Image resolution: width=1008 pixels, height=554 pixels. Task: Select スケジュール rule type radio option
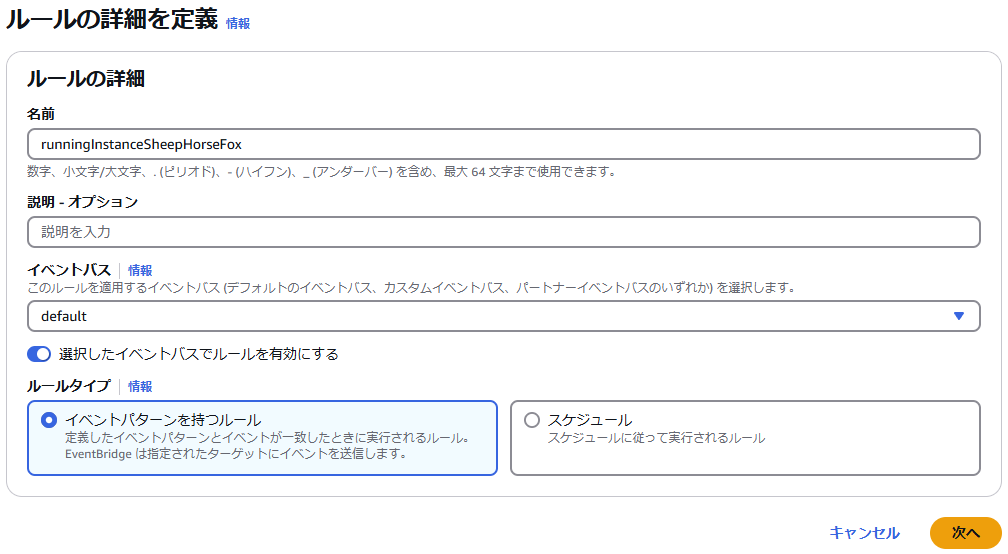coord(532,420)
